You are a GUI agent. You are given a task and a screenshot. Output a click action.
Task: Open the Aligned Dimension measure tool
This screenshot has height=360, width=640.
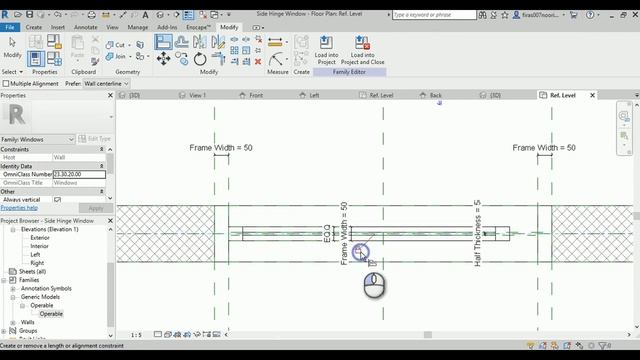coord(275,42)
